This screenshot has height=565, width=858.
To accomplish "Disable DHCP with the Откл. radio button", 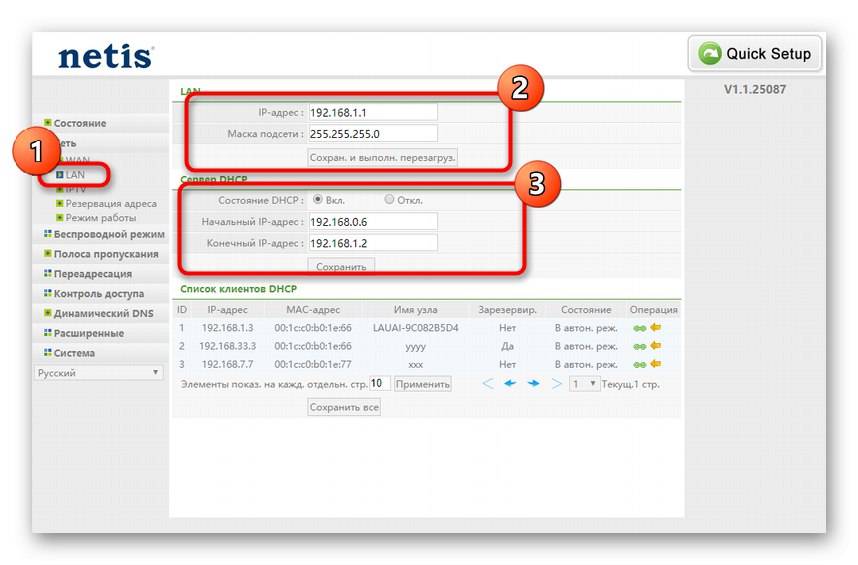I will 389,200.
